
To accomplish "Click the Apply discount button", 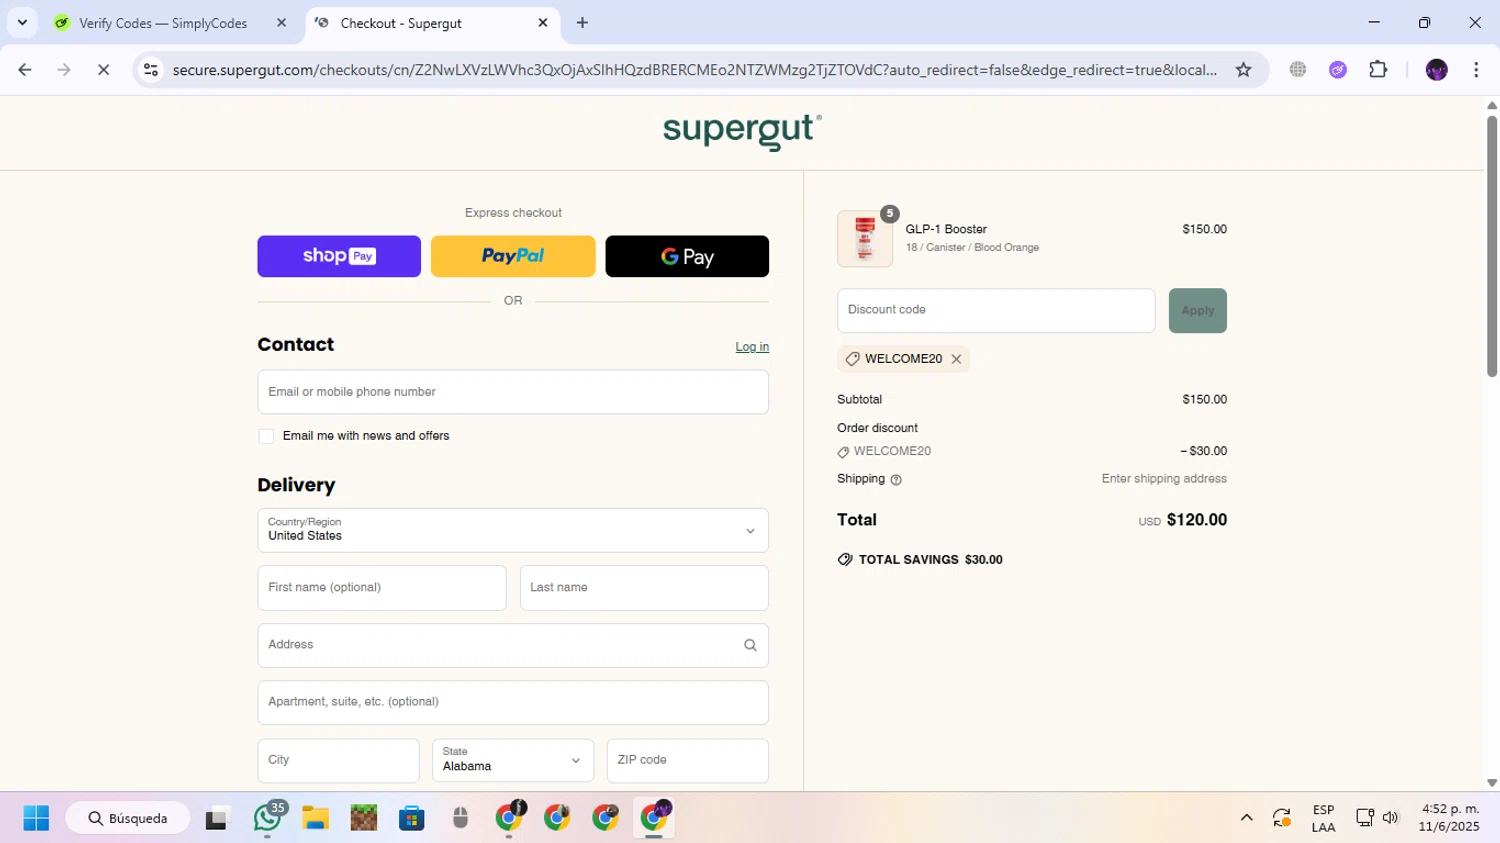I will pyautogui.click(x=1197, y=311).
